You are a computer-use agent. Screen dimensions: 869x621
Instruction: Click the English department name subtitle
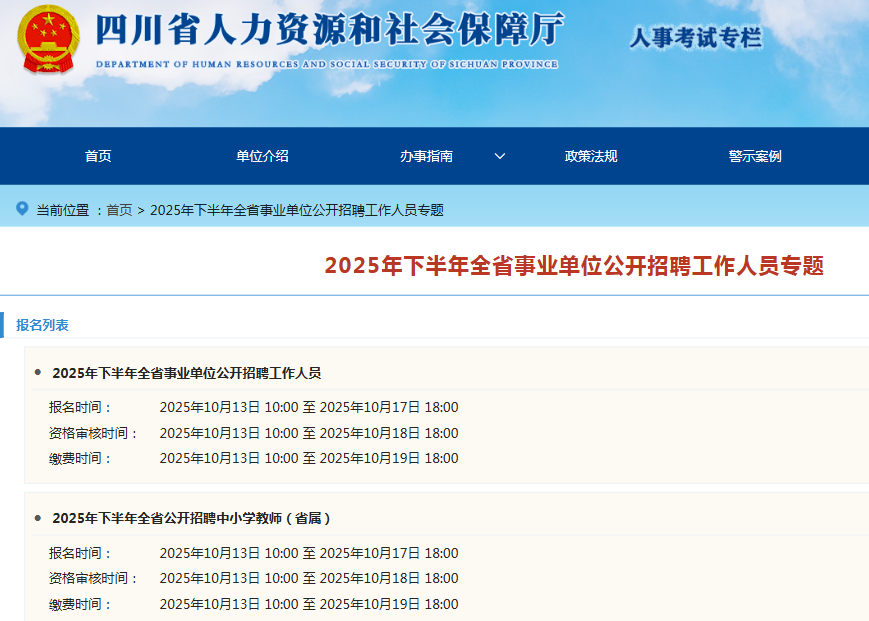tap(327, 64)
